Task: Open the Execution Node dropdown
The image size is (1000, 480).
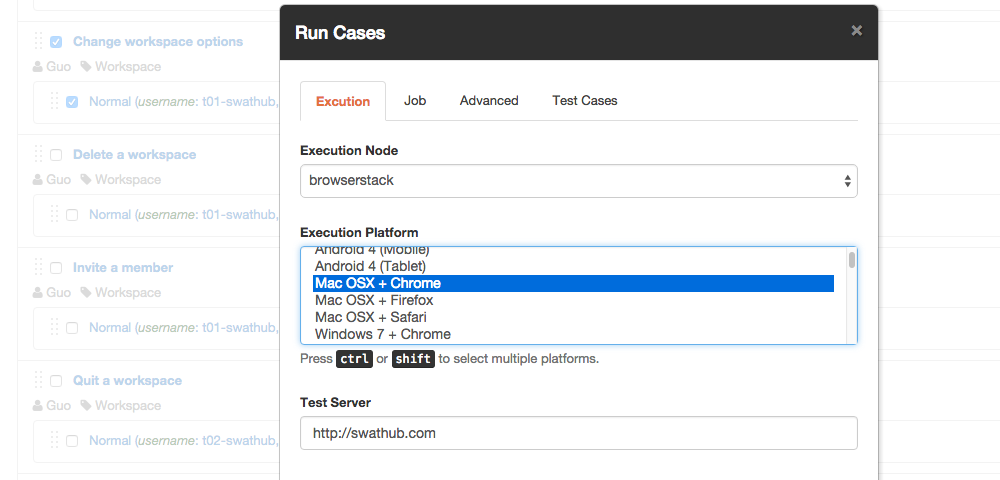Action: pos(578,182)
